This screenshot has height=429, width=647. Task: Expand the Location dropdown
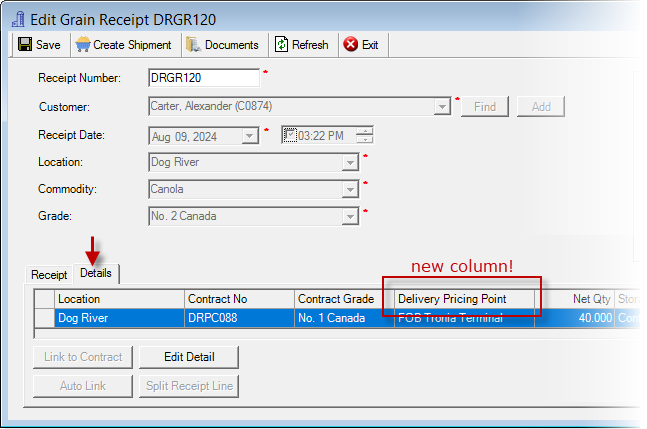coord(350,163)
